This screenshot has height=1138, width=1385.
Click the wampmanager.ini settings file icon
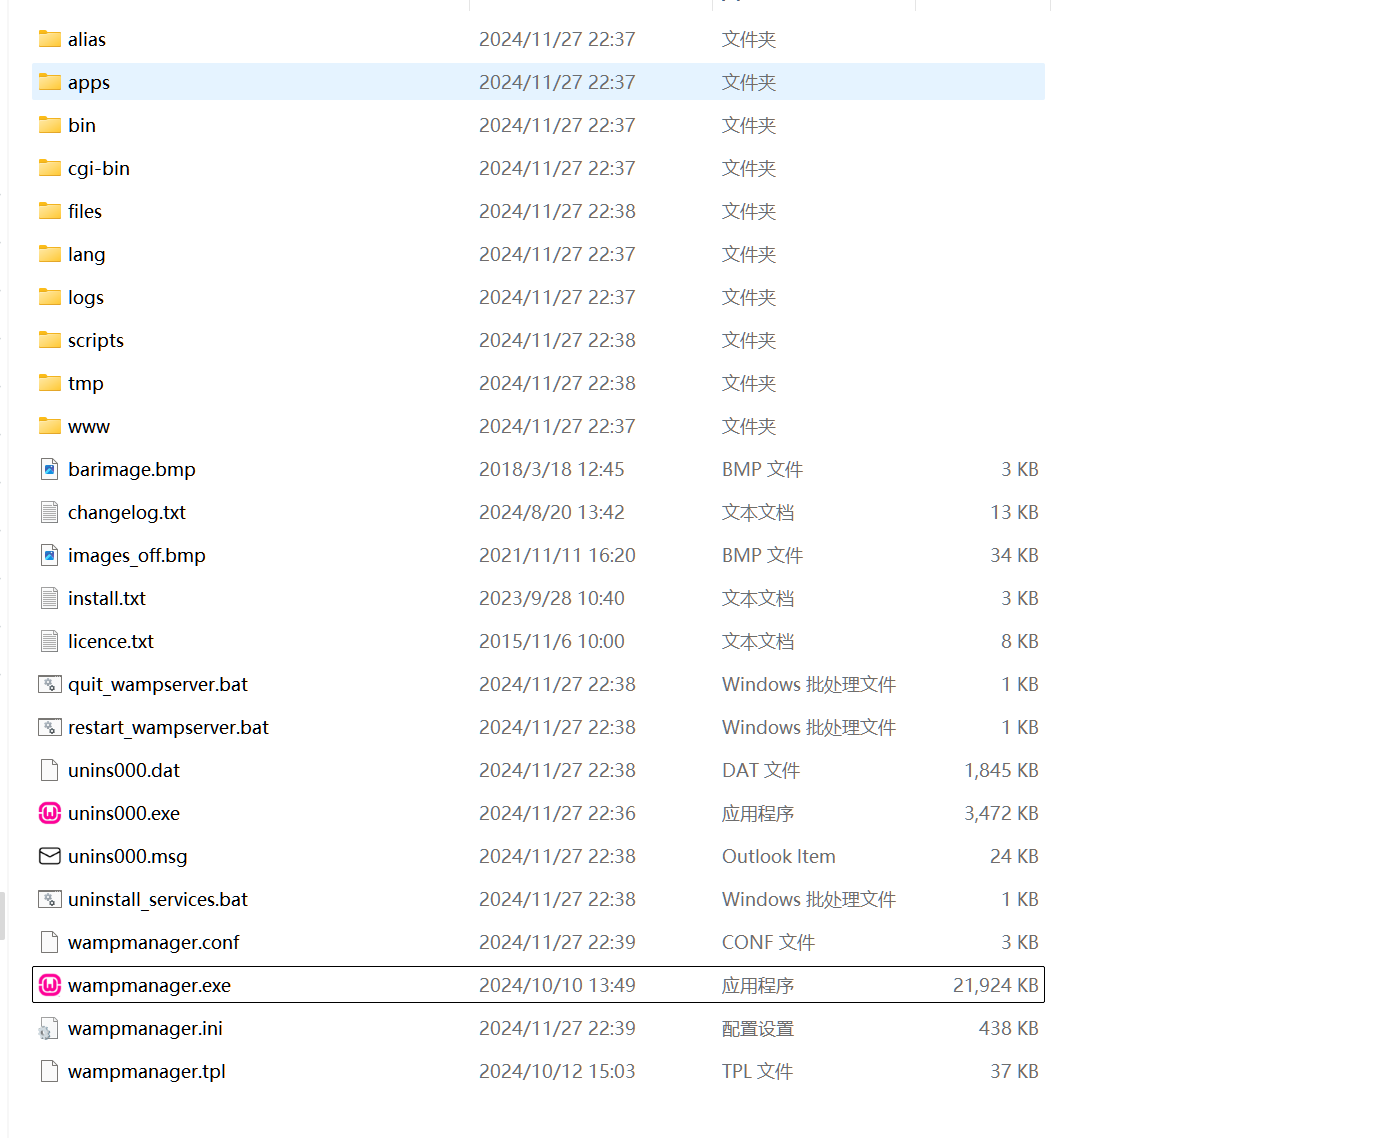pos(50,1028)
